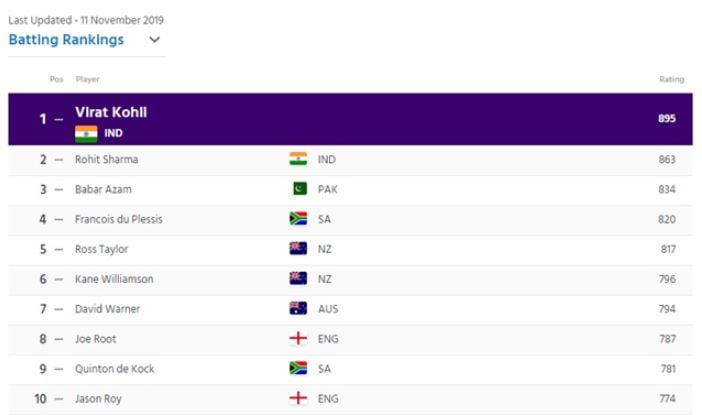Open David Warner player entry
The image size is (702, 415).
coord(106,309)
